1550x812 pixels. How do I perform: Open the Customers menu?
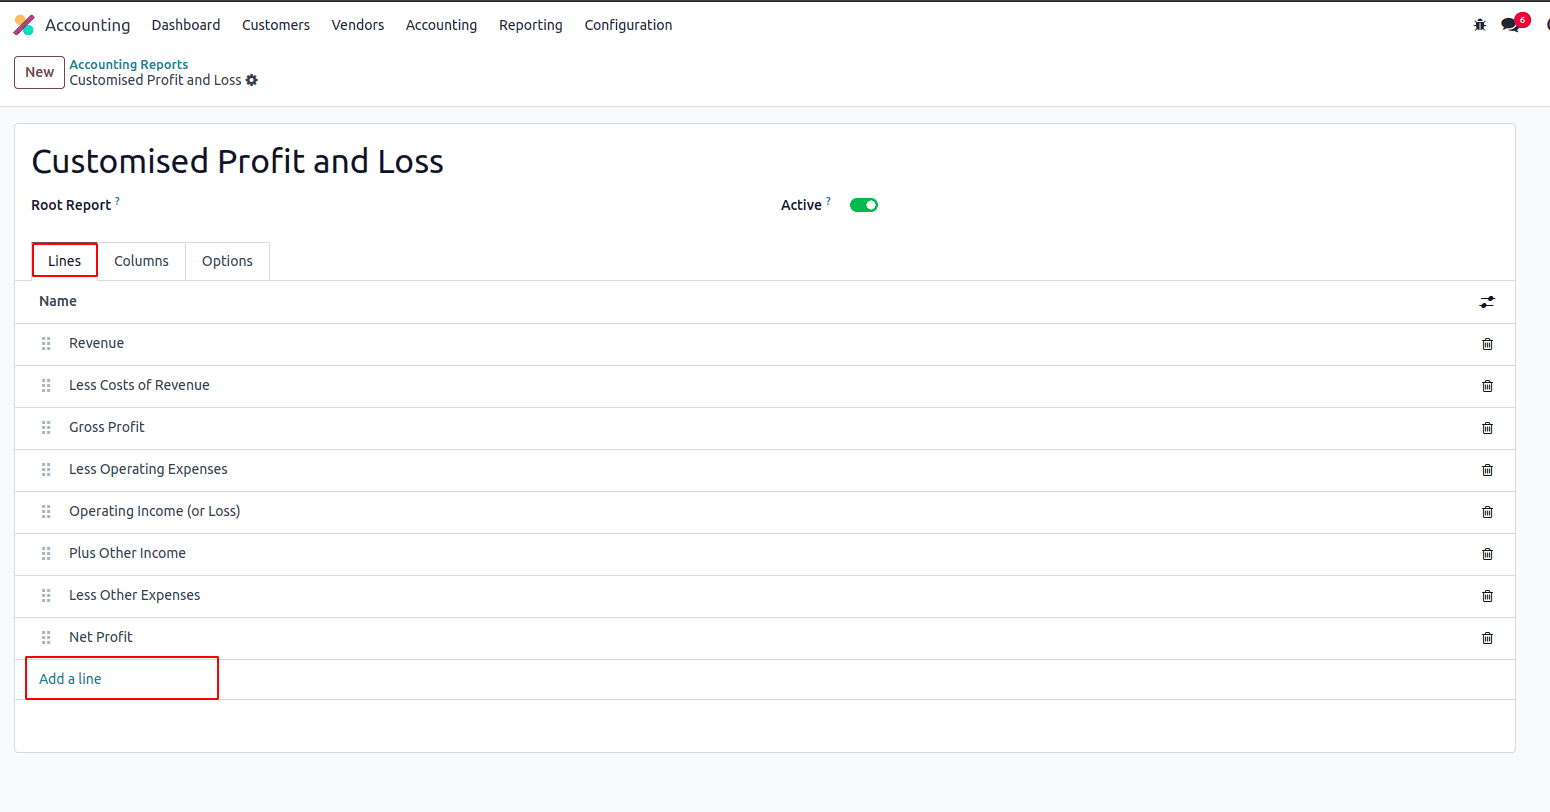(x=276, y=25)
